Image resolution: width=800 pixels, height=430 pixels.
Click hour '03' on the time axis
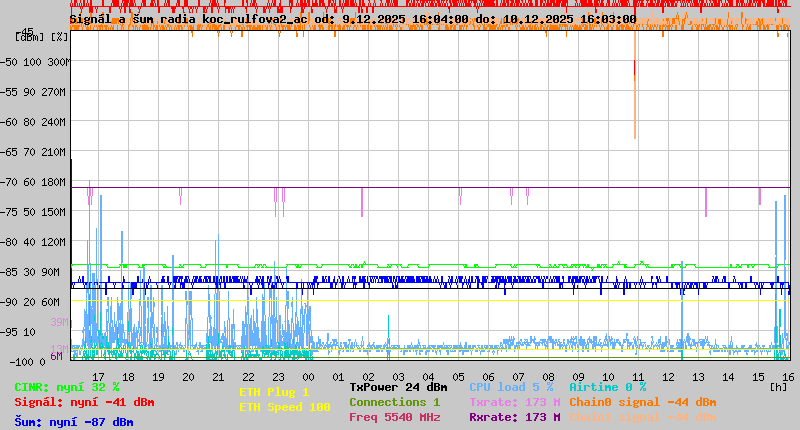pos(398,377)
